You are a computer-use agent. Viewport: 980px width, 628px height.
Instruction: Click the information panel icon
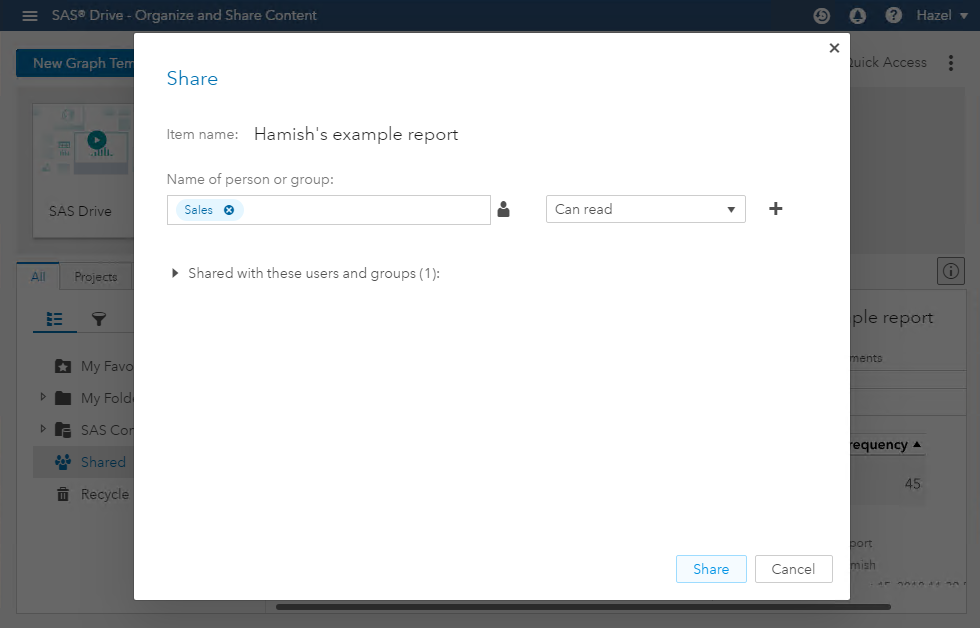950,270
